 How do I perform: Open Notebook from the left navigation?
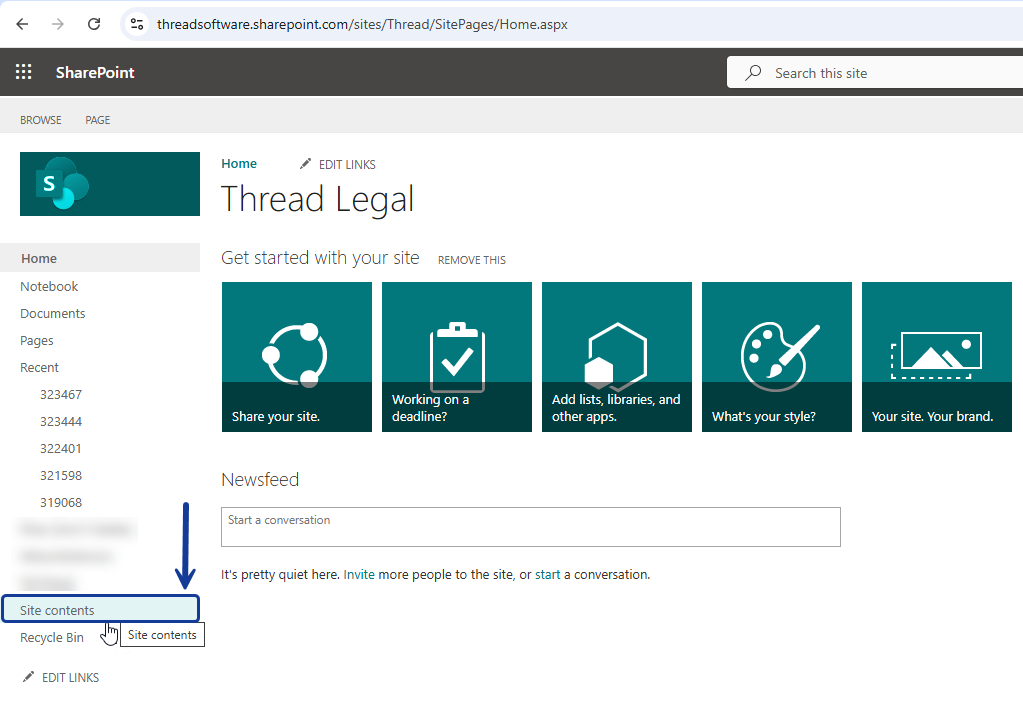point(49,286)
